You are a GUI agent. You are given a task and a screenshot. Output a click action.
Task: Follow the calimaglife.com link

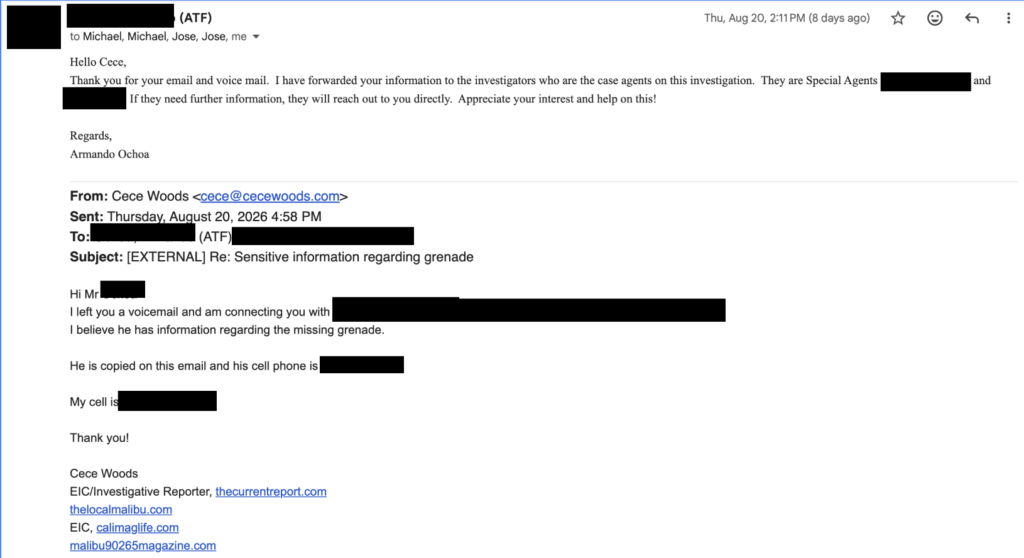point(137,527)
